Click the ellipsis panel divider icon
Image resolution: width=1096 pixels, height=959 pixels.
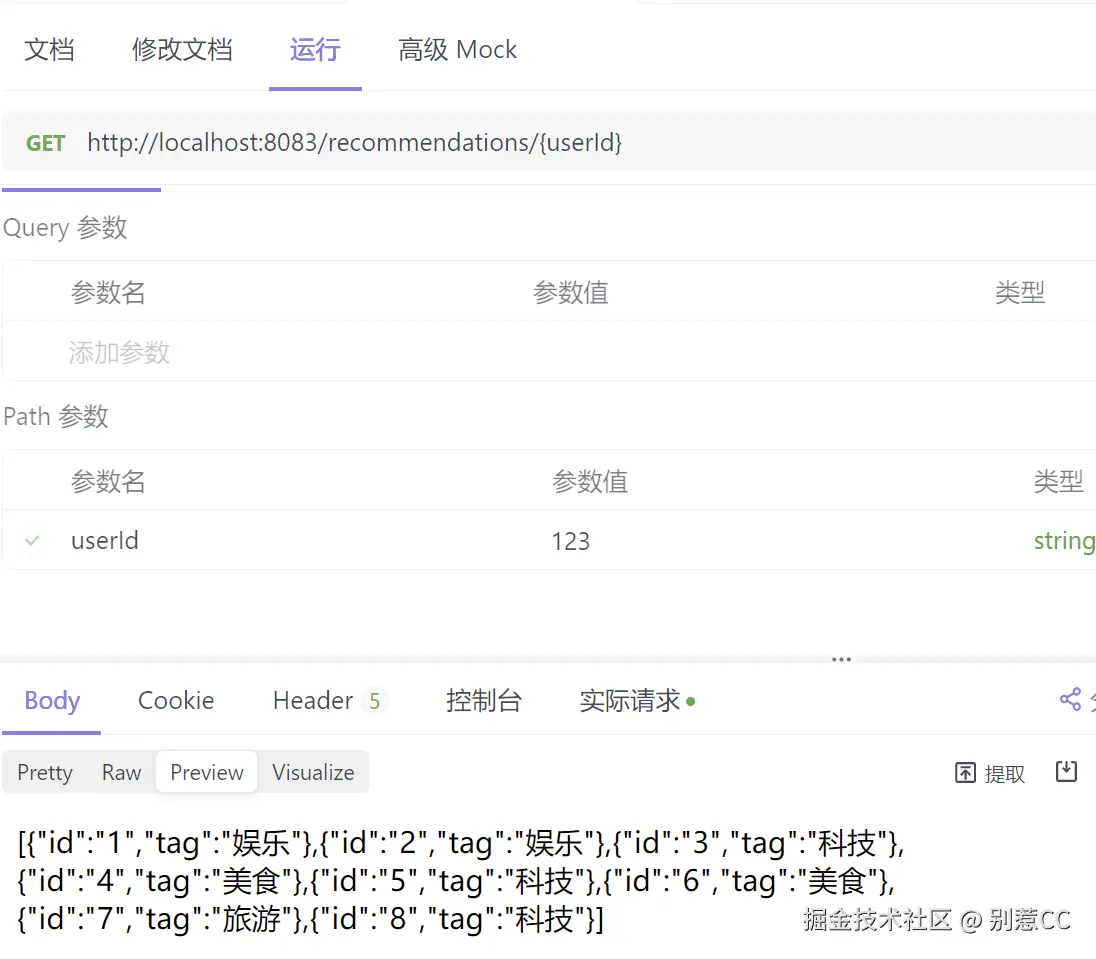coord(840,659)
